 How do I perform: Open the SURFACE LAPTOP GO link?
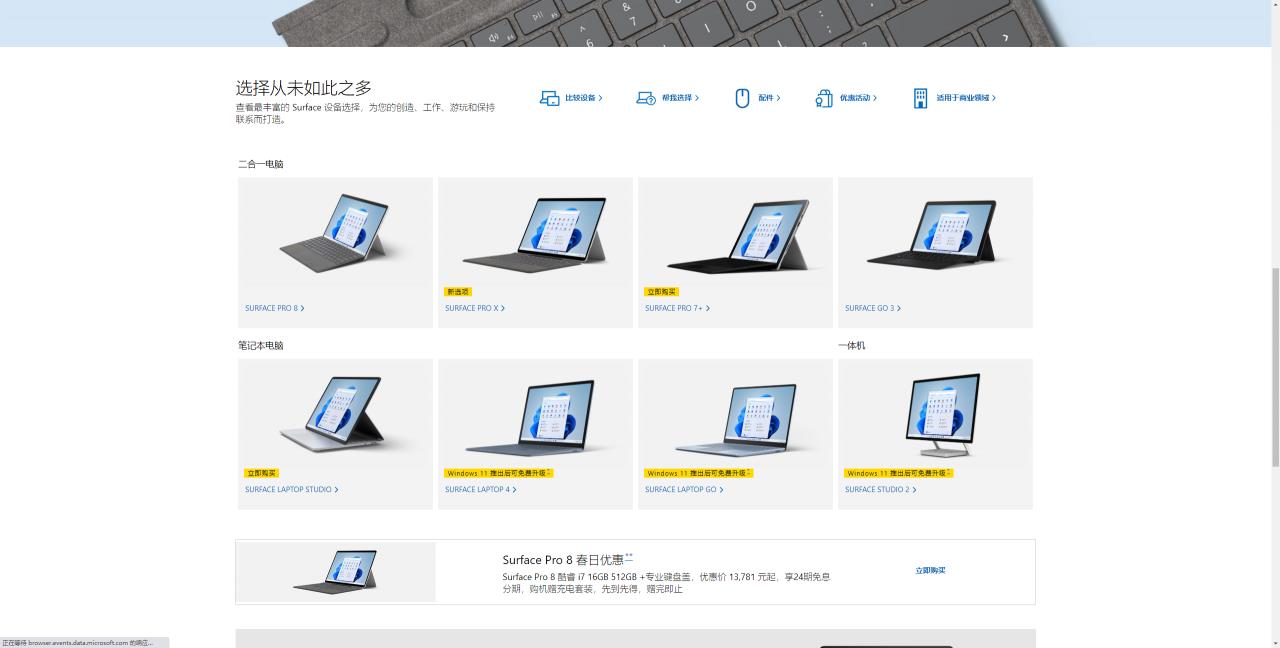coord(684,490)
